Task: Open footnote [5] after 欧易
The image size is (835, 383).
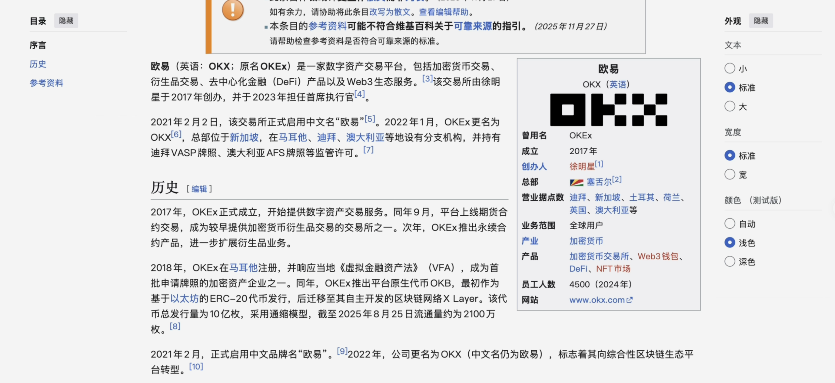Action: click(370, 119)
